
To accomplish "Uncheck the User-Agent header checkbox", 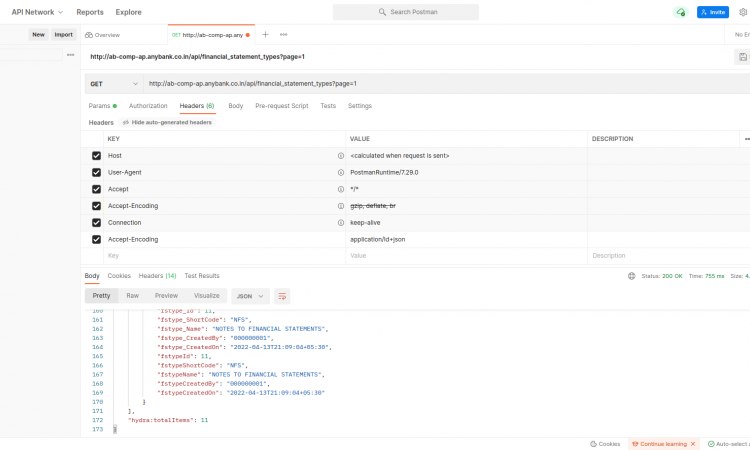I will (x=97, y=173).
